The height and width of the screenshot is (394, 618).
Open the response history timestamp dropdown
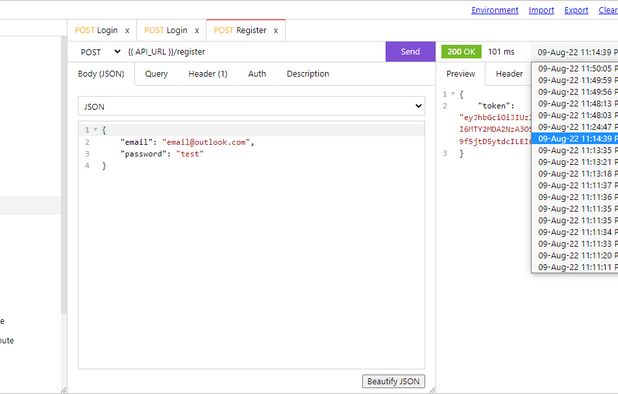coord(576,52)
